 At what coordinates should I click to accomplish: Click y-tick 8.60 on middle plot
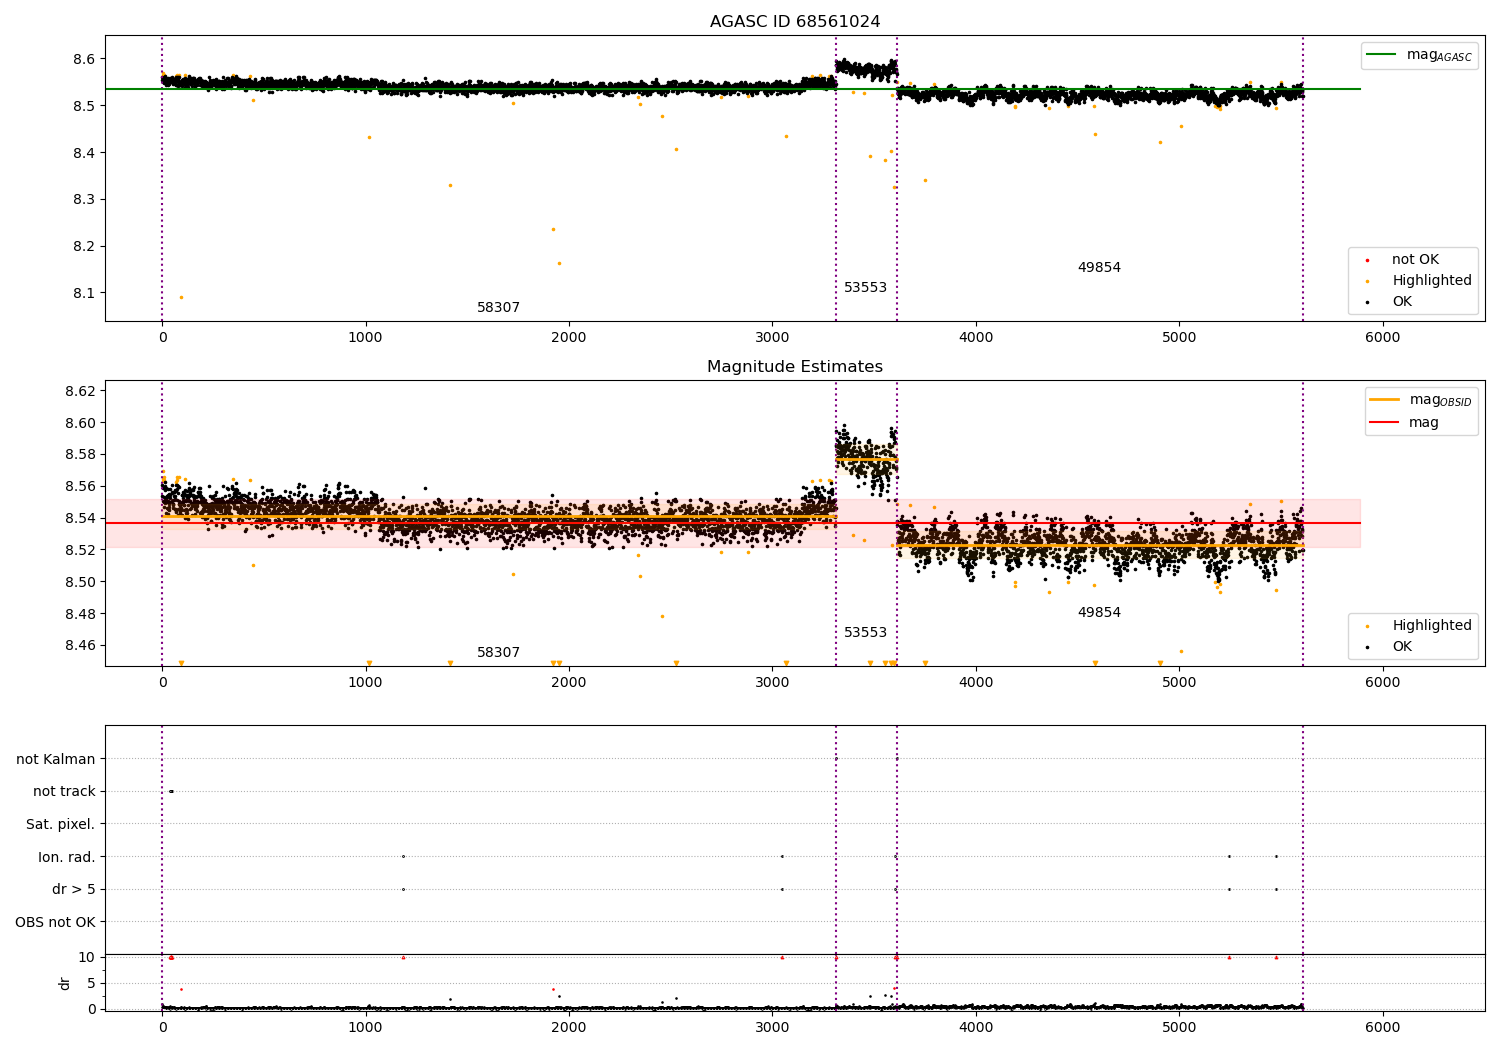(80, 423)
